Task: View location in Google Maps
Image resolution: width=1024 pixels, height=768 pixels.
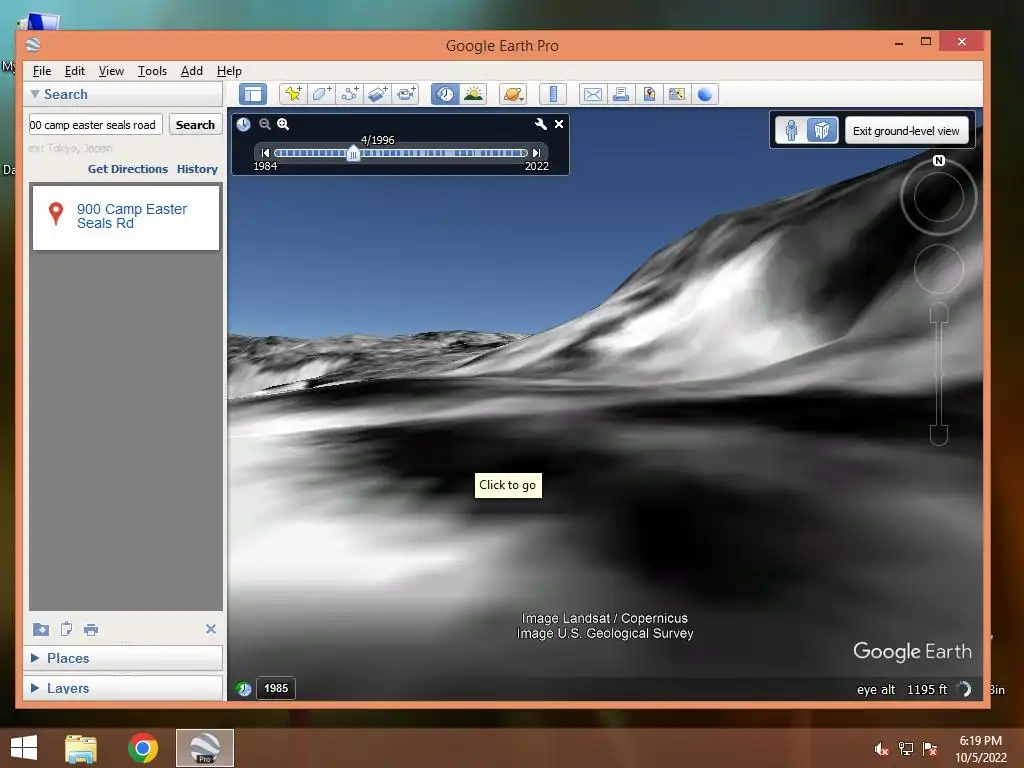Action: click(x=677, y=94)
